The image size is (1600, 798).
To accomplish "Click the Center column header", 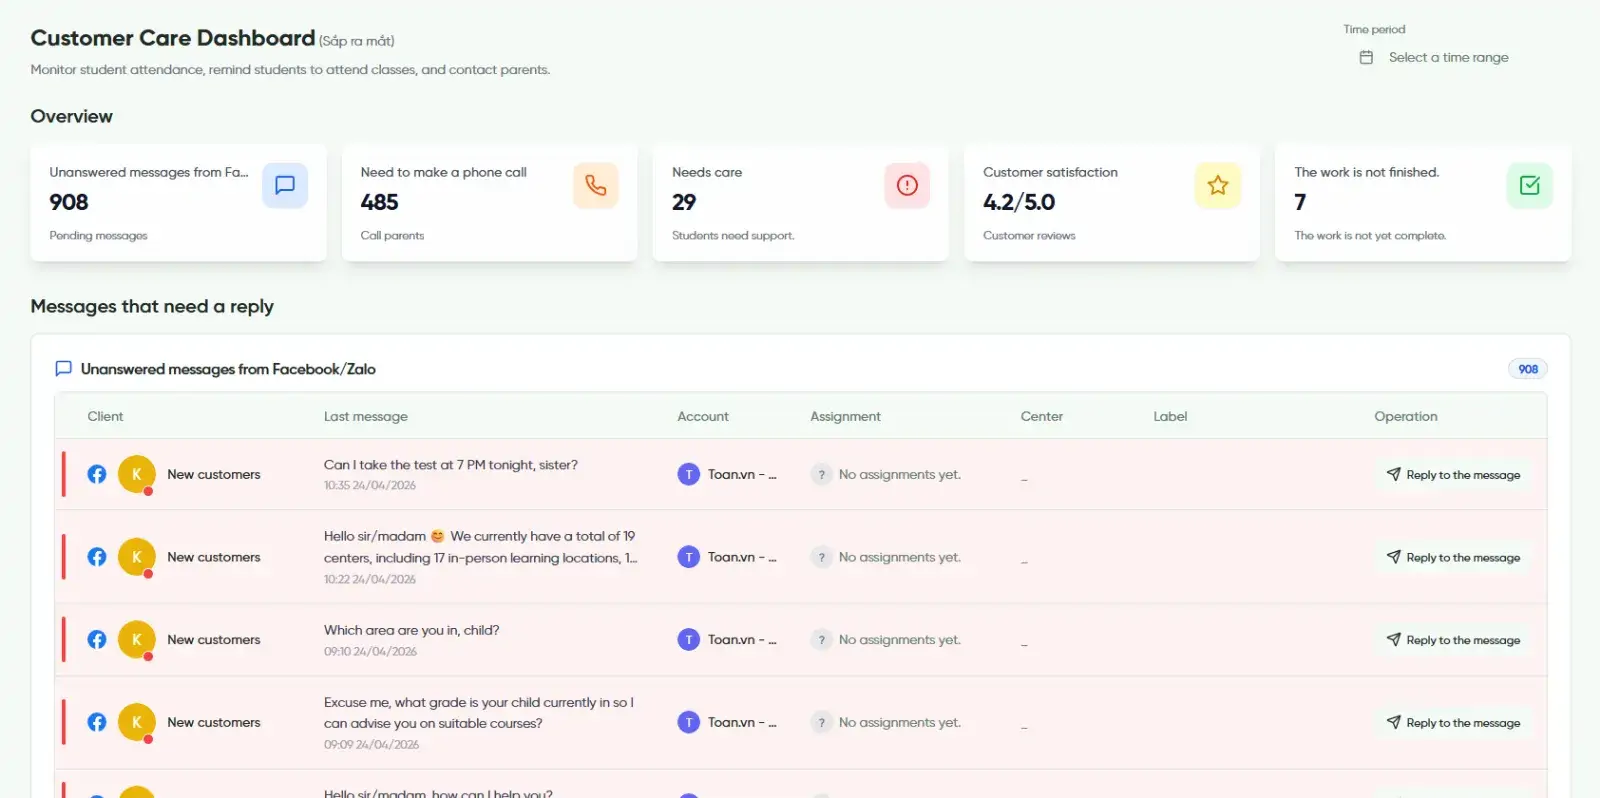I will (1042, 416).
